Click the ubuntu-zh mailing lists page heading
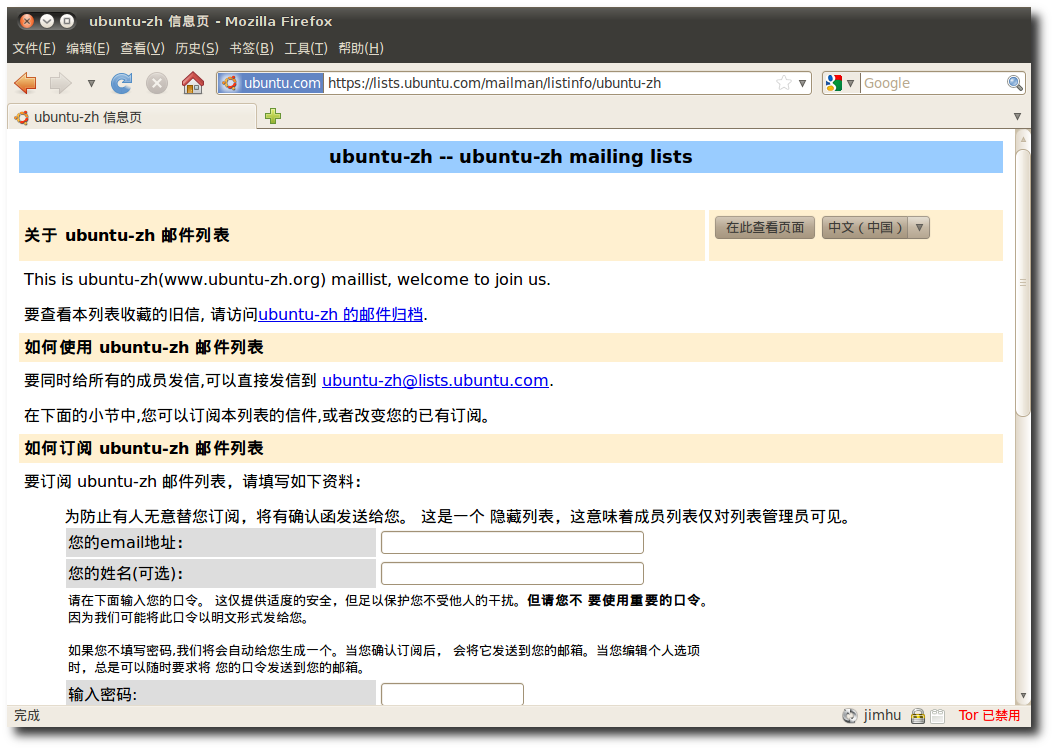 (x=511, y=157)
